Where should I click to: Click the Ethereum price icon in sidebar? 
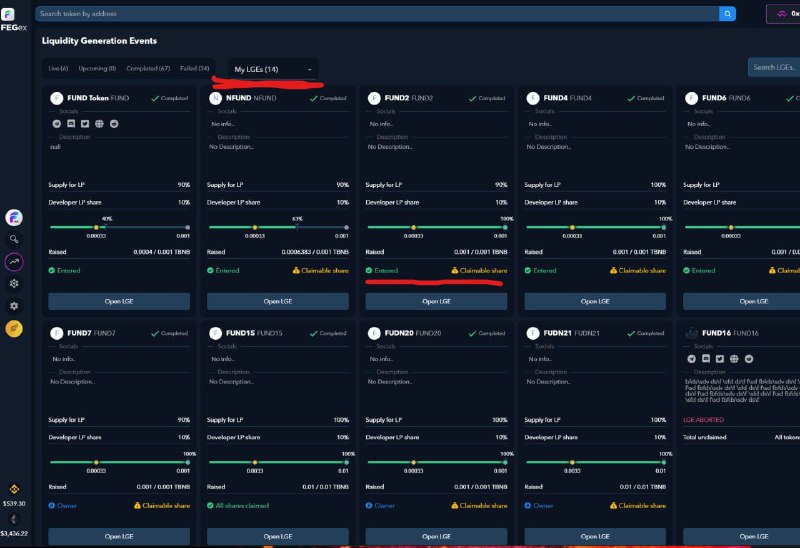click(14, 519)
